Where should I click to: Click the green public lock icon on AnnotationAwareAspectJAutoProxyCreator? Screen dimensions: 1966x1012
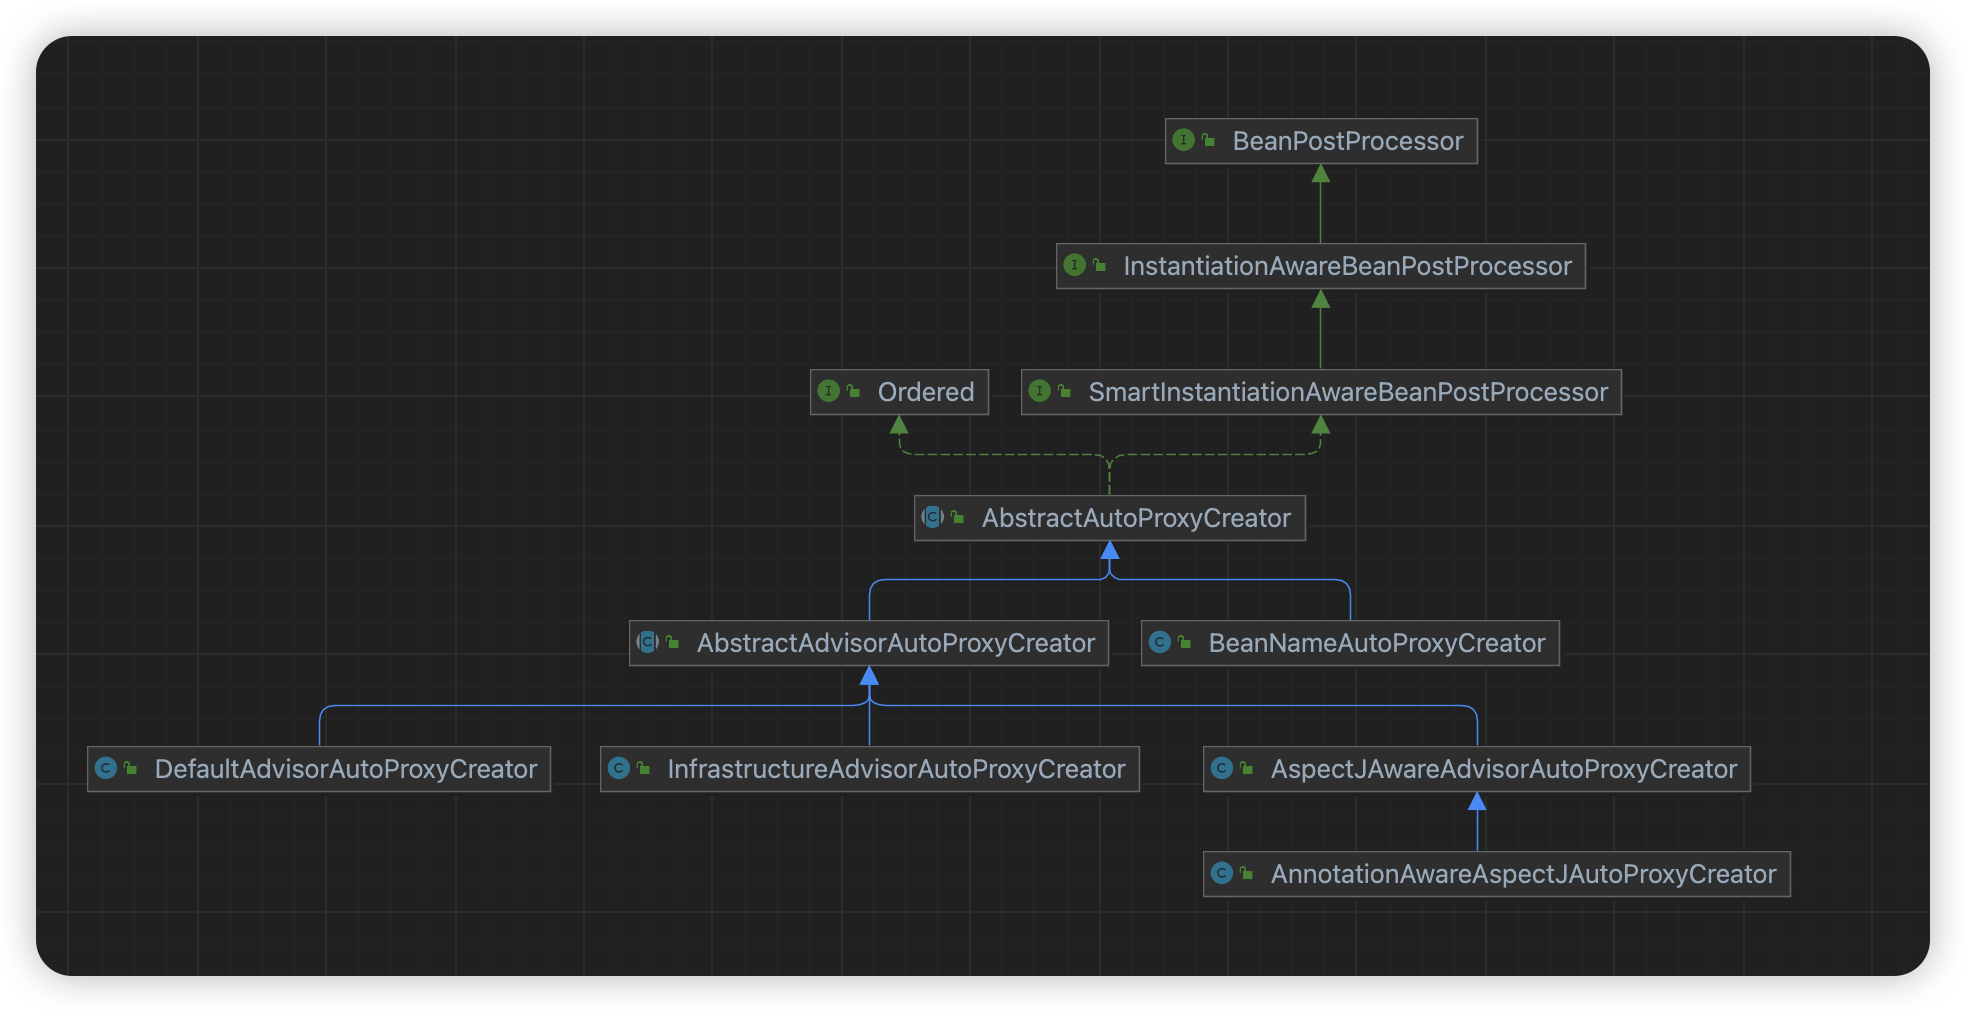[x=1246, y=873]
